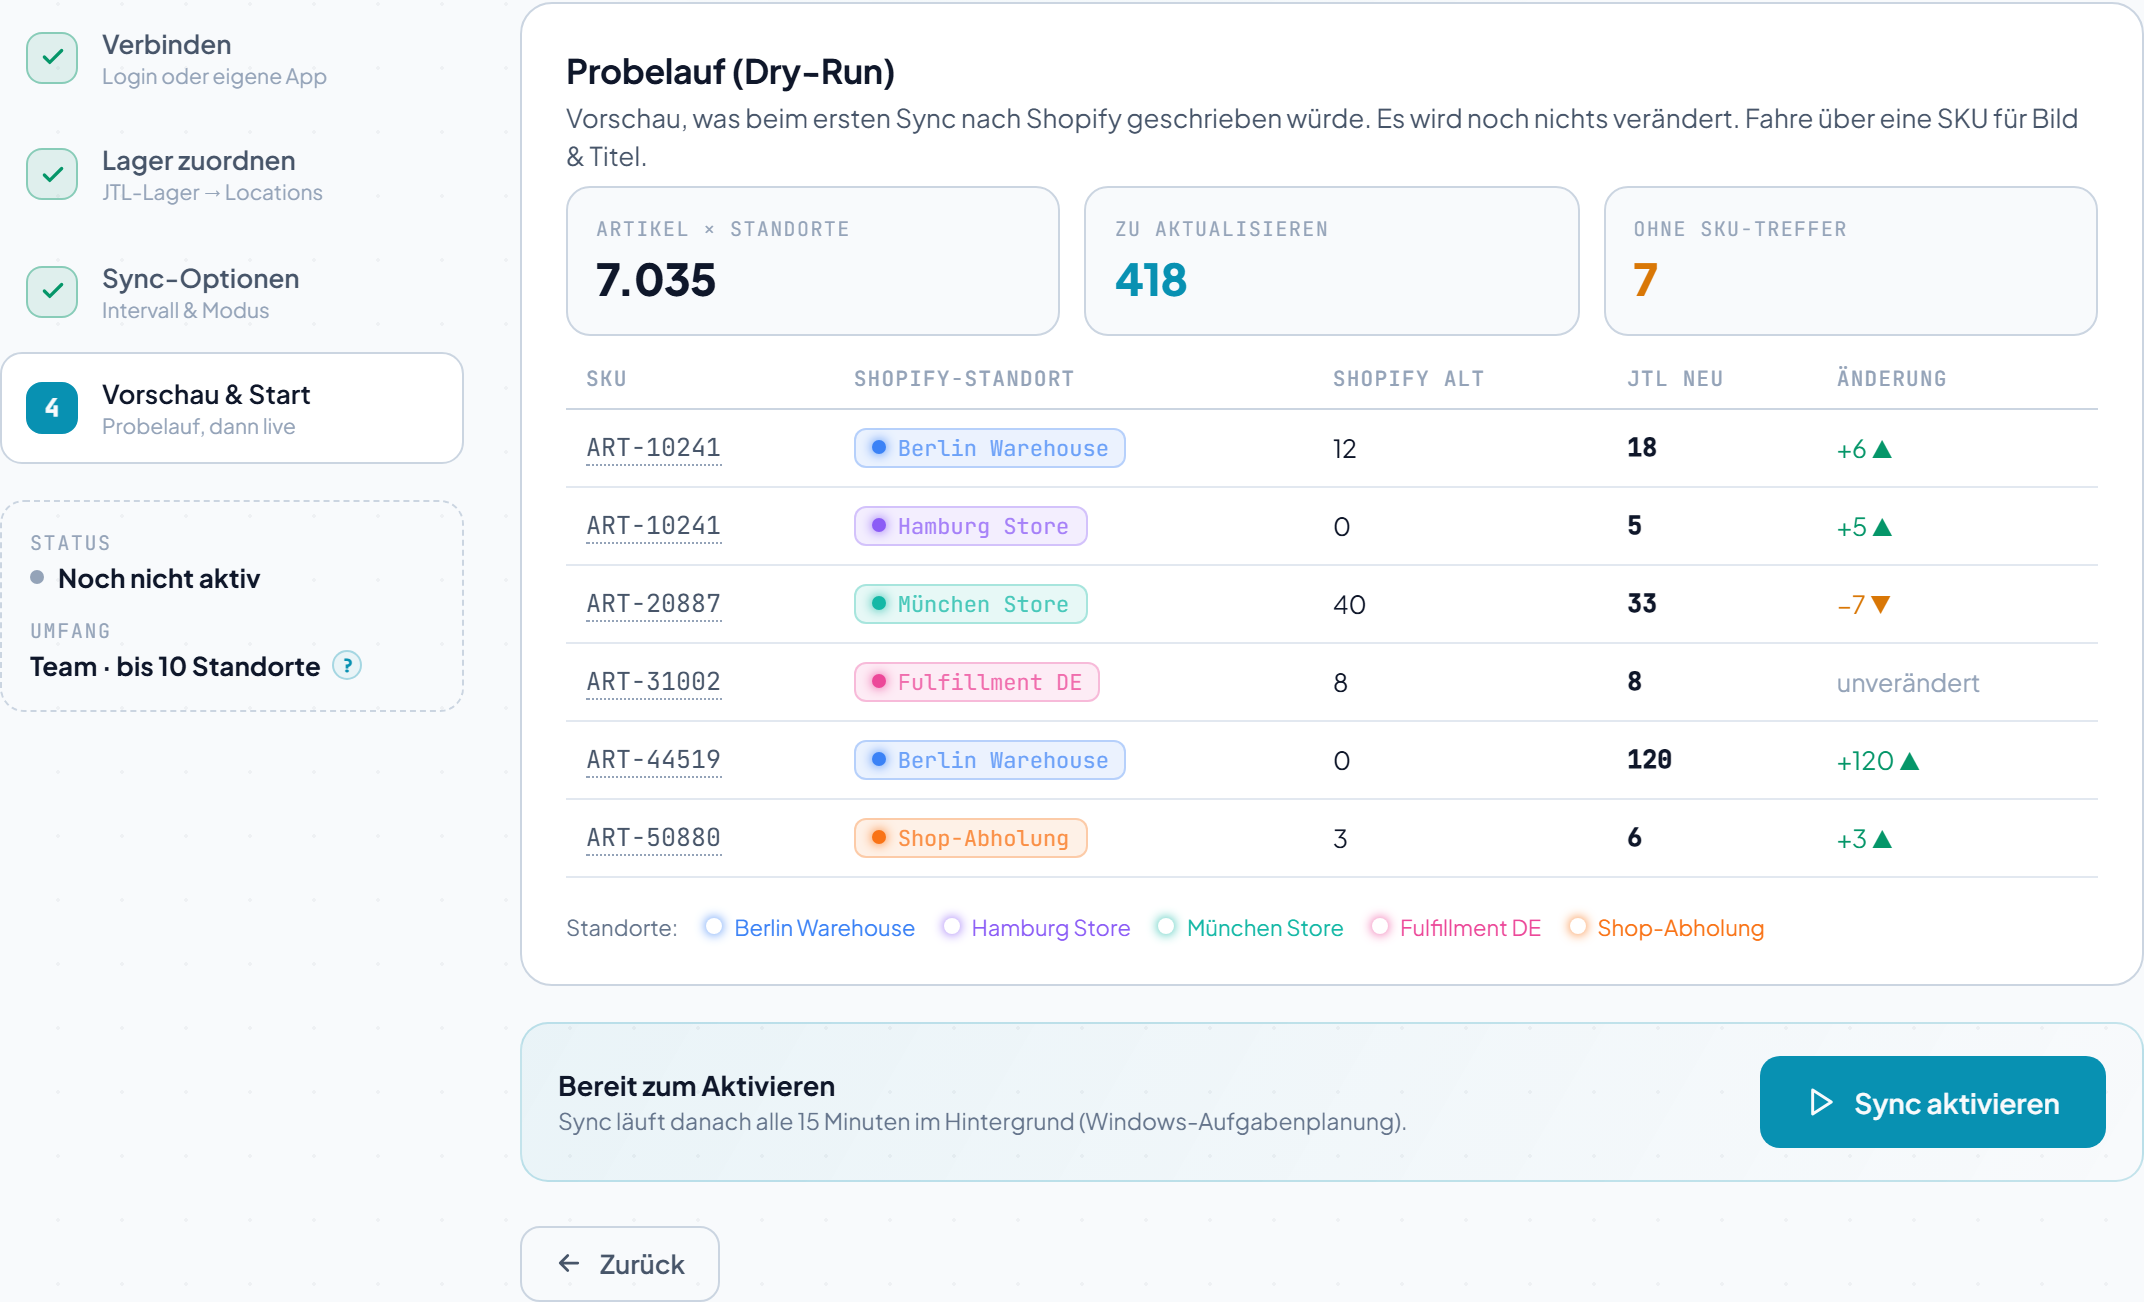
Task: Click the JTL neu column header
Action: pyautogui.click(x=1675, y=379)
